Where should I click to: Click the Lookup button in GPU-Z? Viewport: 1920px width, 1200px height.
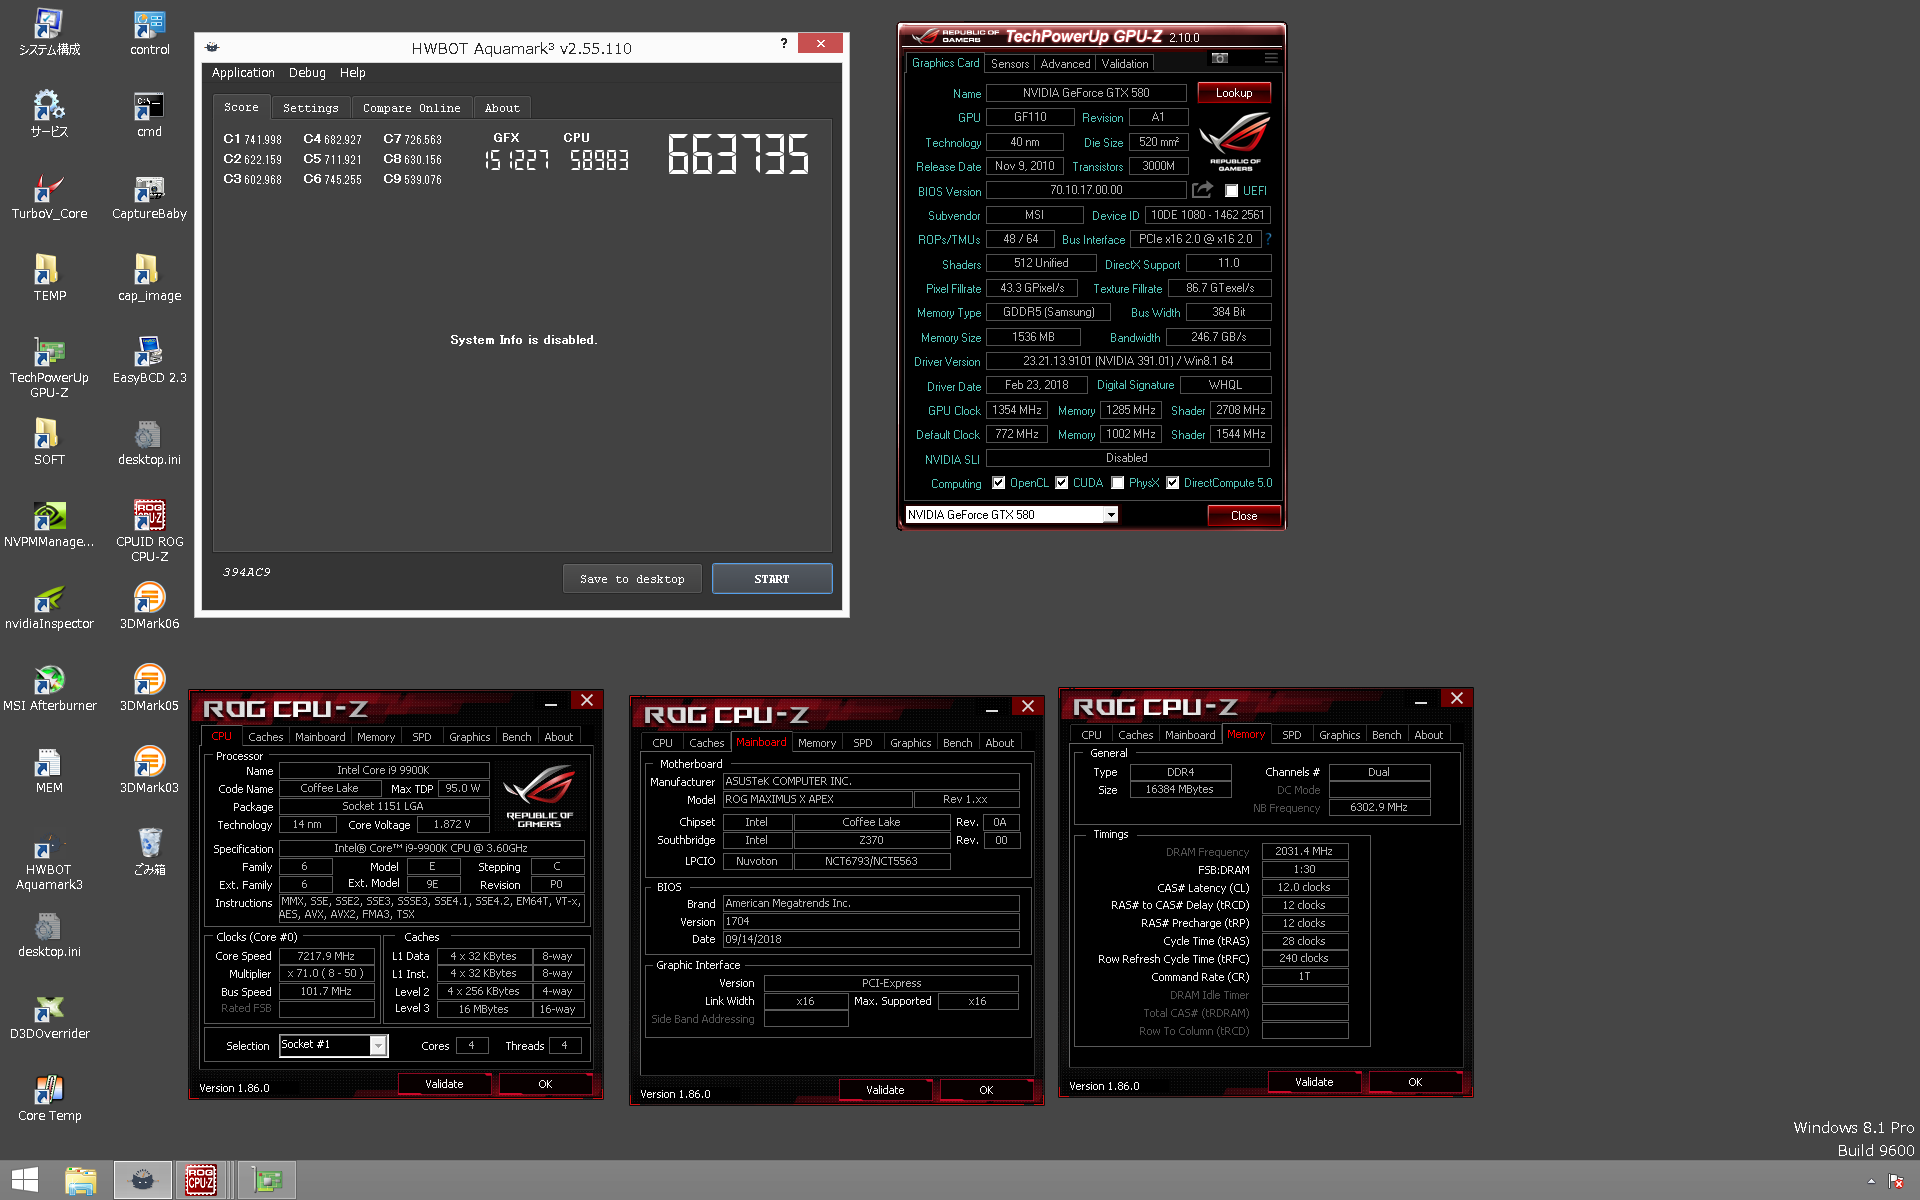pyautogui.click(x=1234, y=93)
